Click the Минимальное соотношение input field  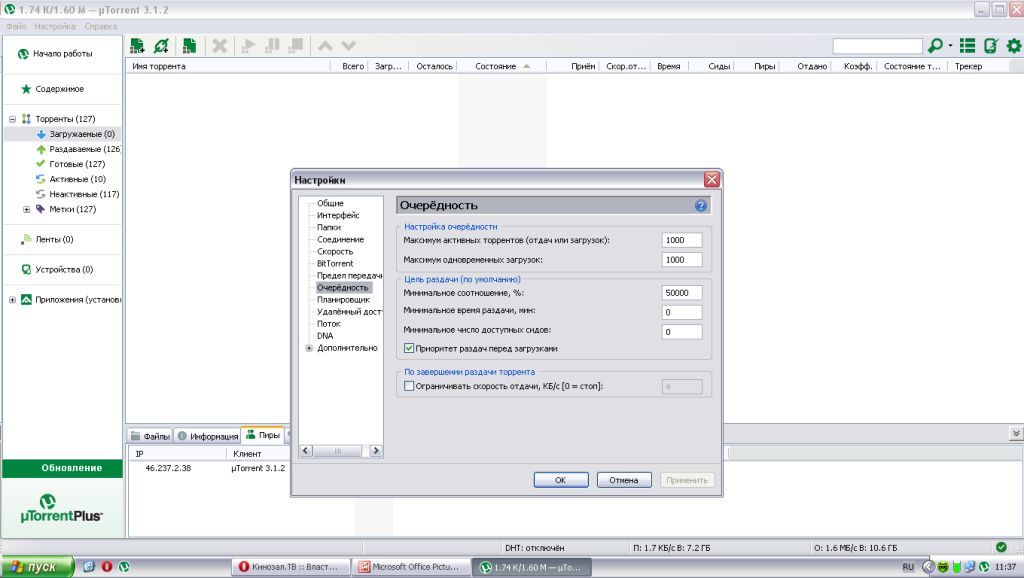click(x=681, y=292)
